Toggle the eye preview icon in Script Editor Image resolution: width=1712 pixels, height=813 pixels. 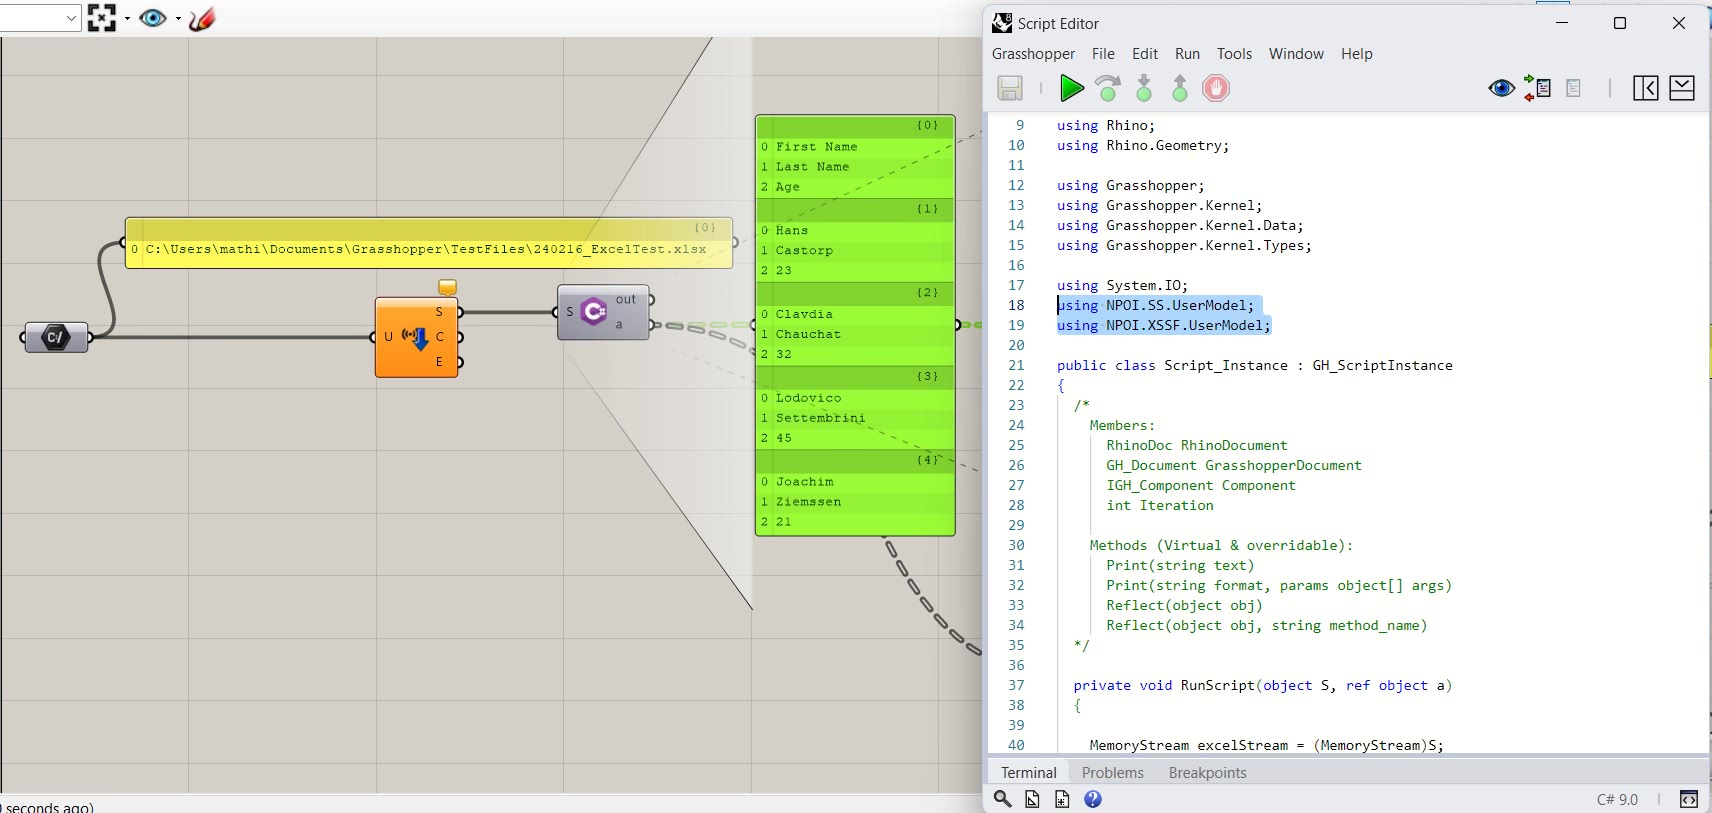1501,89
